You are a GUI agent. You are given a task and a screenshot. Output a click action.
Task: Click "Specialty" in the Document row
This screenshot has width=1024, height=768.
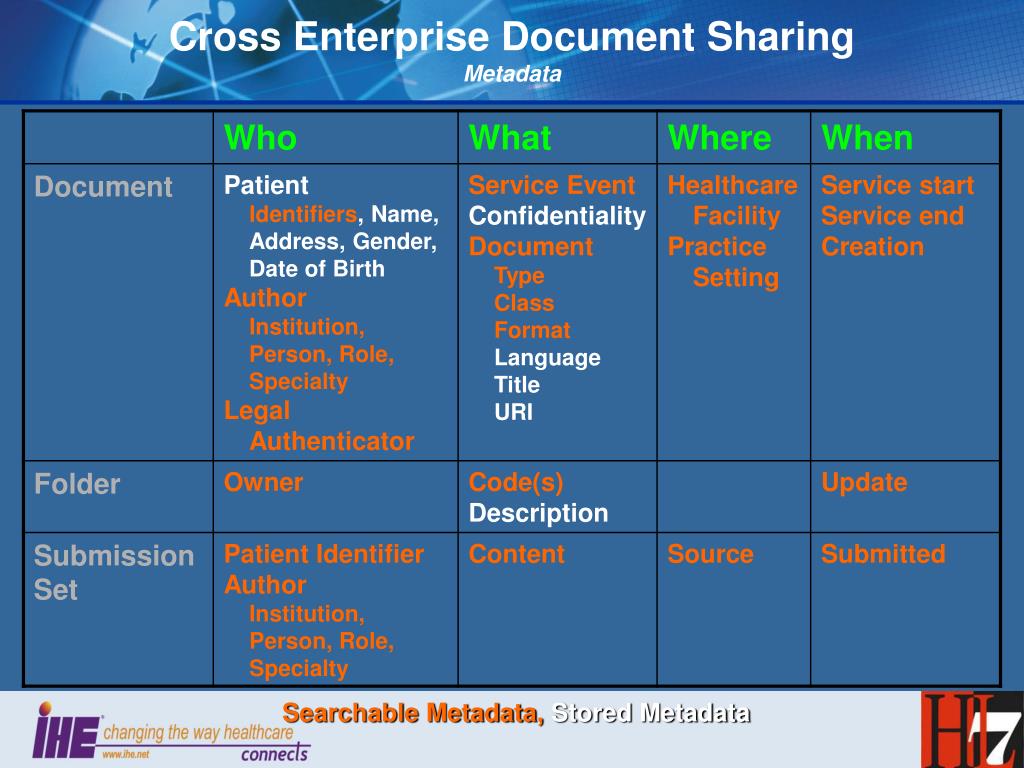[298, 382]
